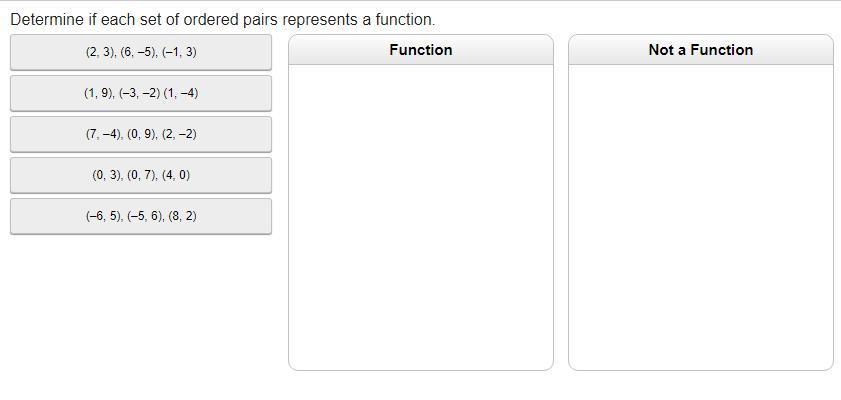Click the ordered pair (2, –2)
The image size is (841, 400).
(179, 134)
